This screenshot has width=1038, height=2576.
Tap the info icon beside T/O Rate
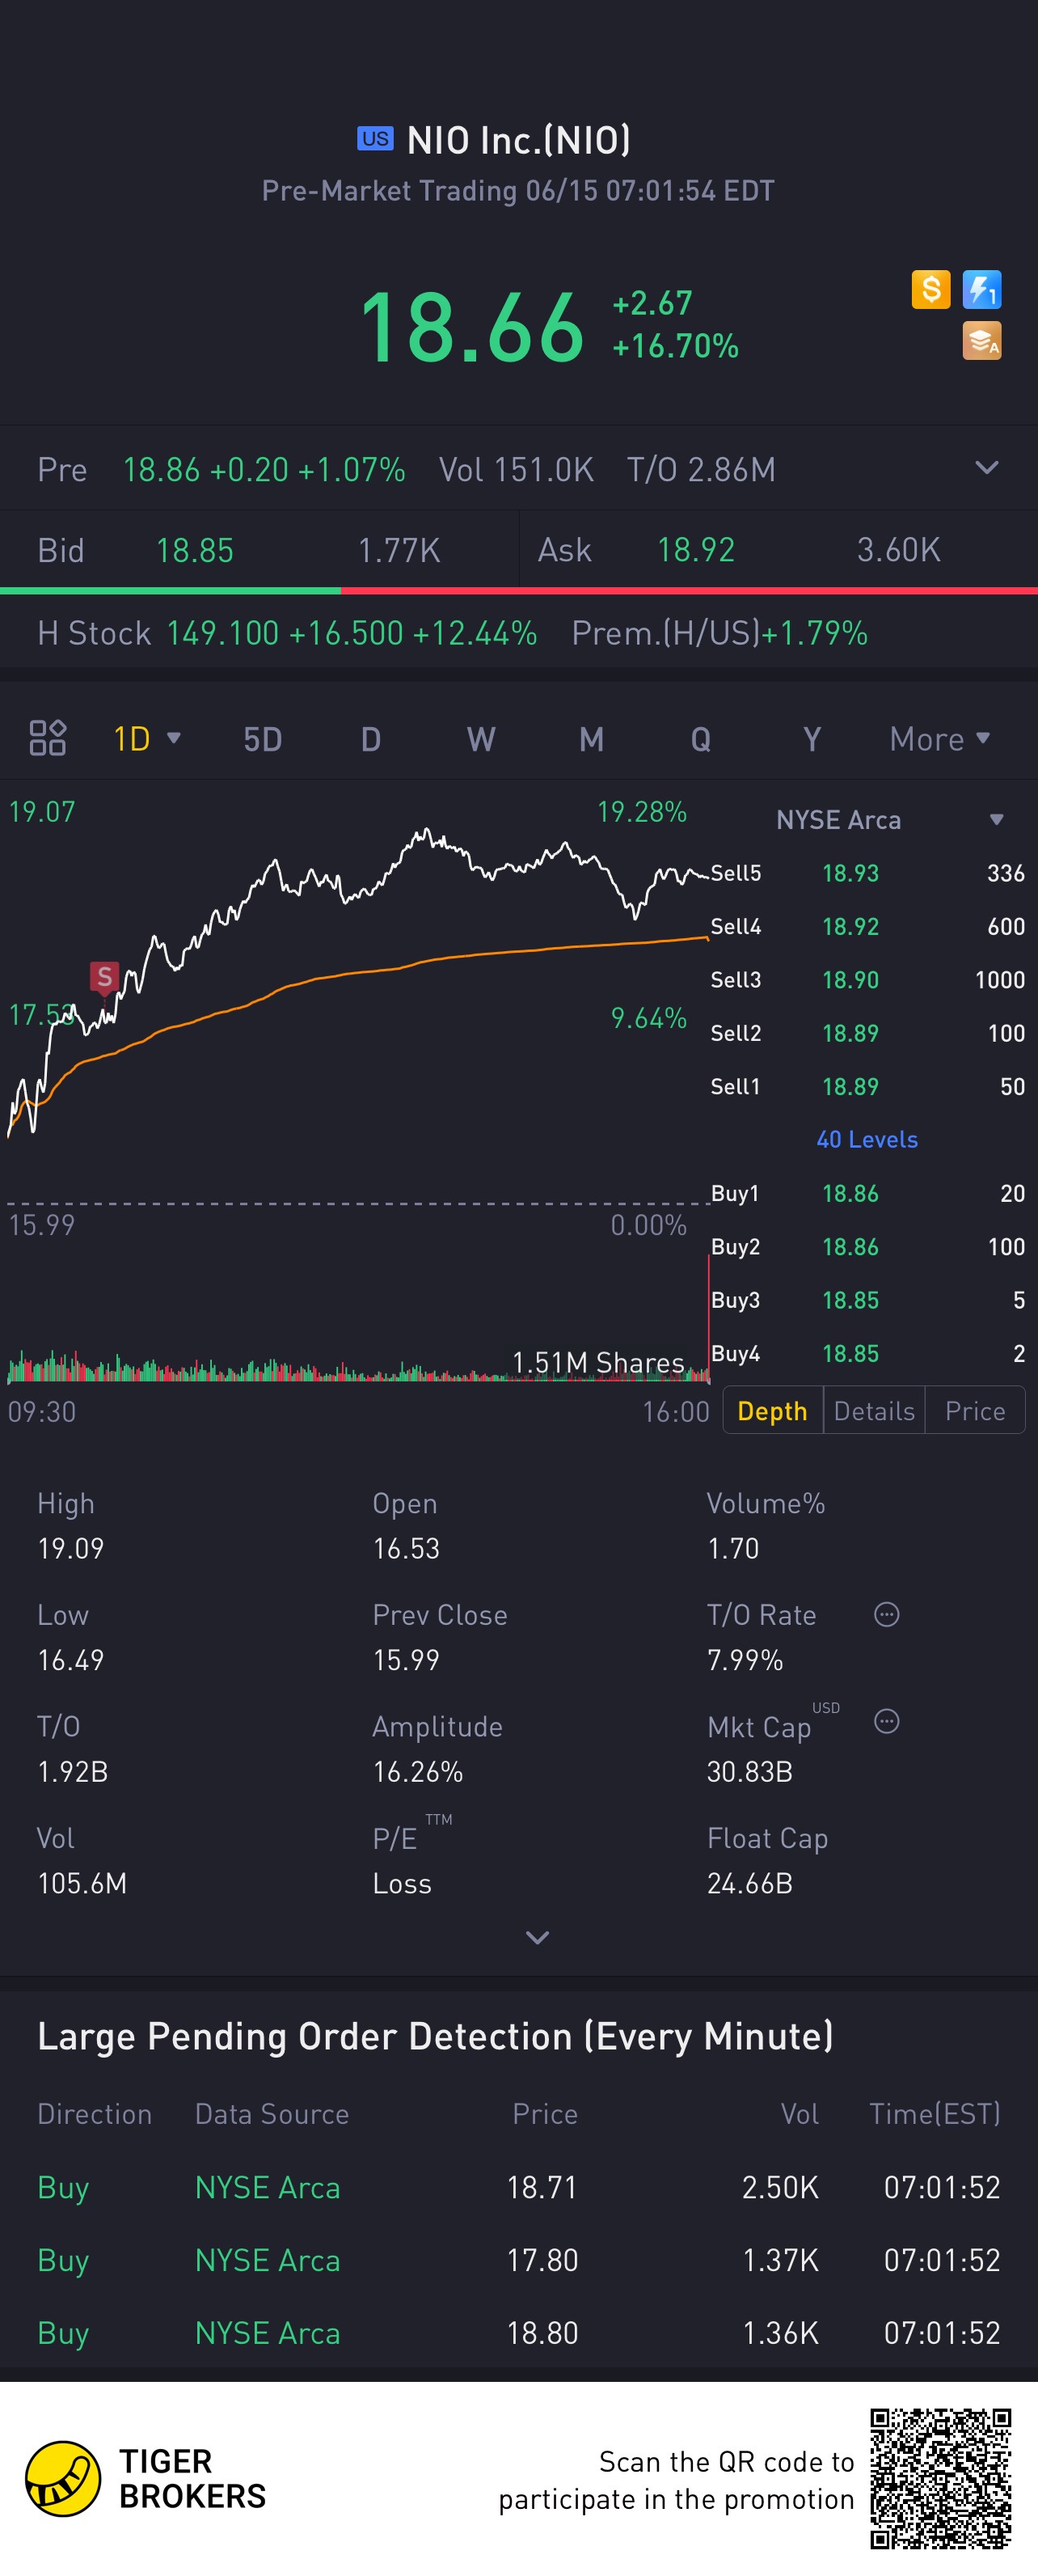886,1614
